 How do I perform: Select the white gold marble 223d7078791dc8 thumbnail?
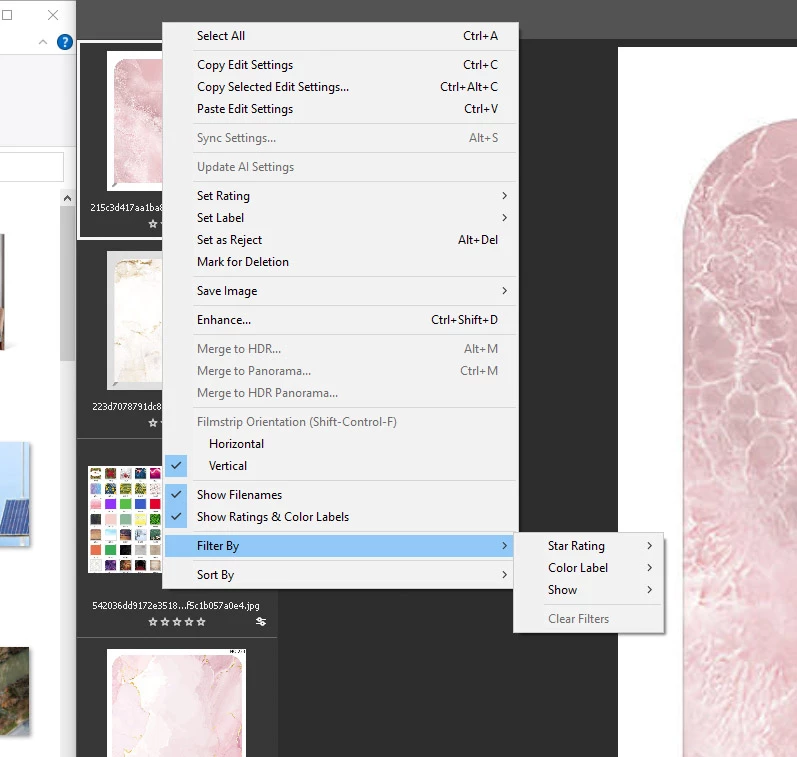click(135, 320)
